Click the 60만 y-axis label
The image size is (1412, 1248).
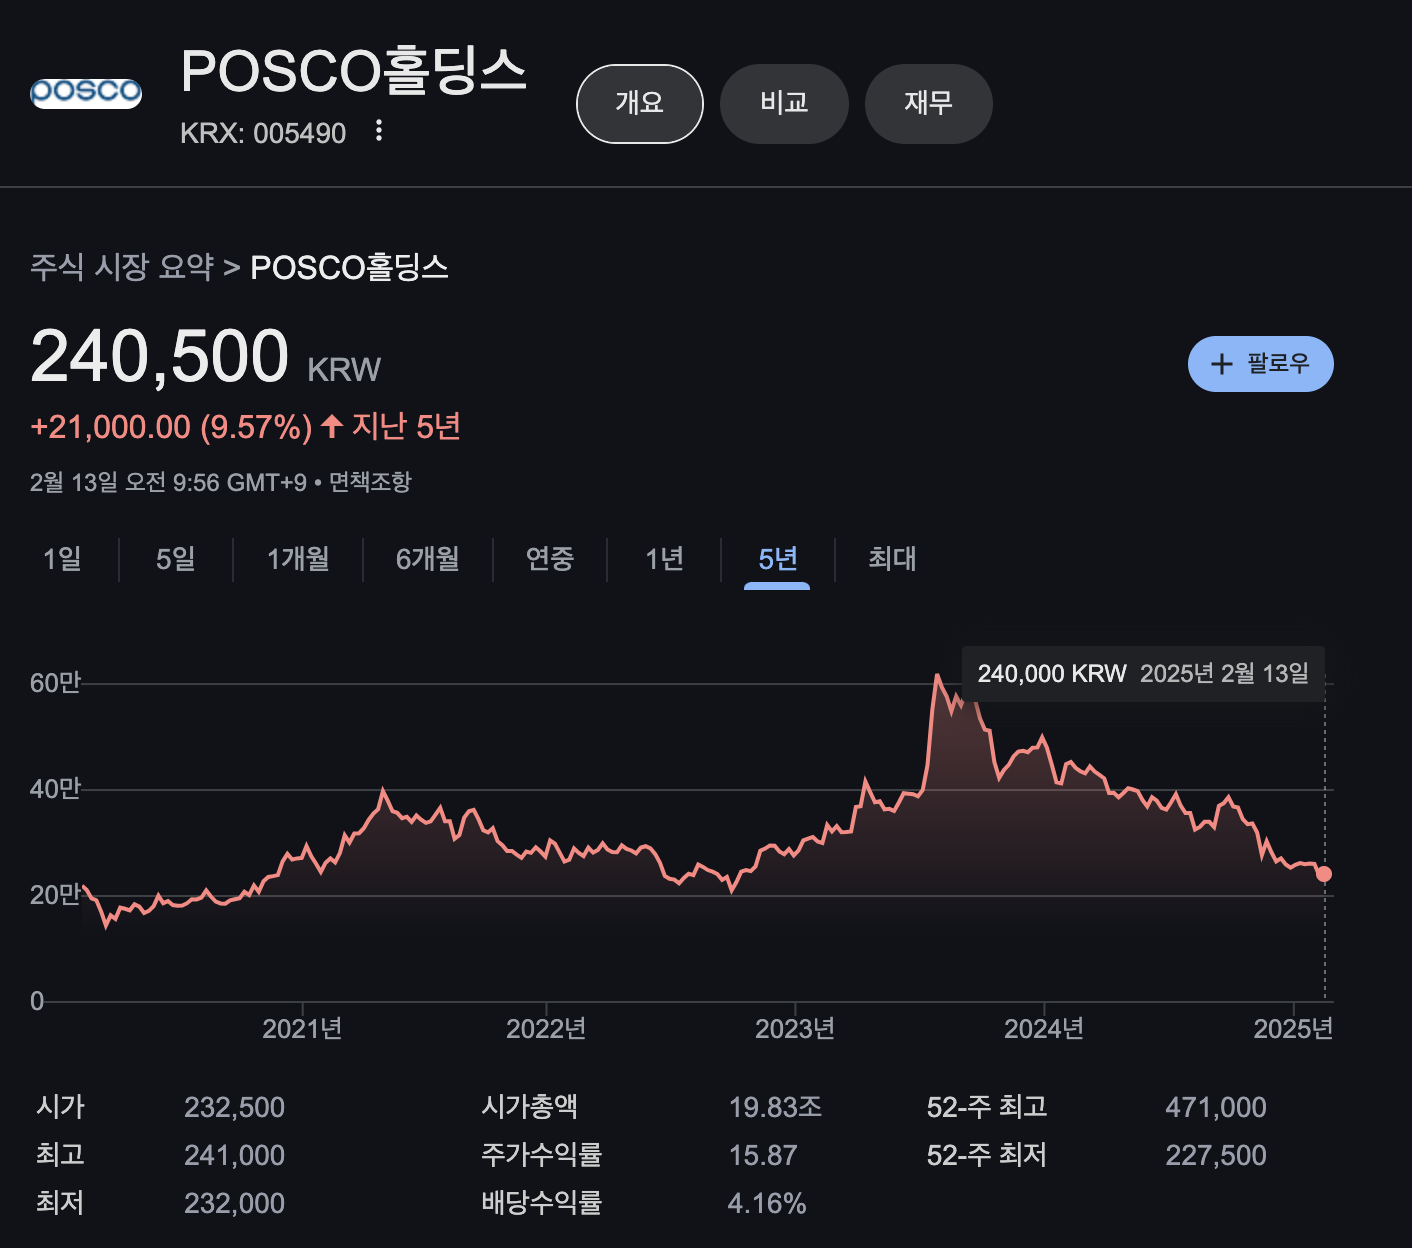(x=55, y=683)
